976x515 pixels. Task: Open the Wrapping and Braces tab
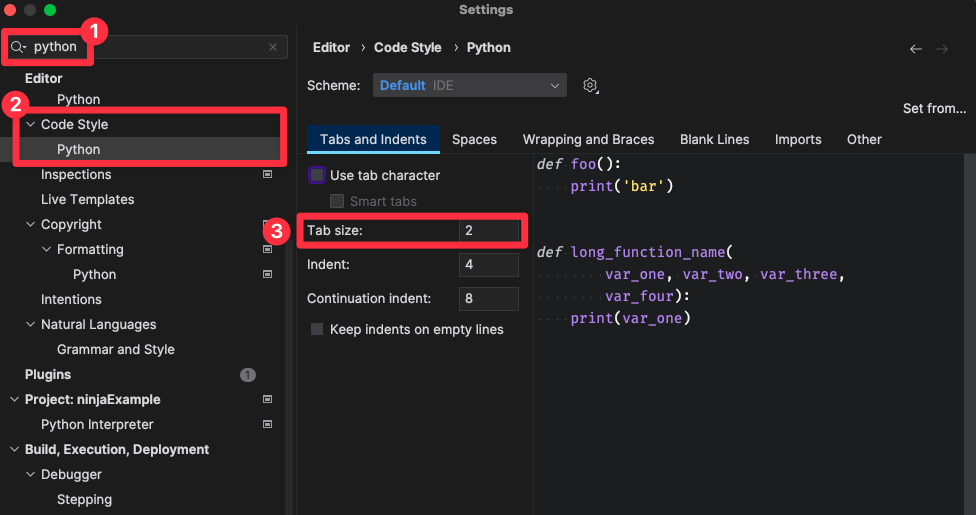[588, 139]
